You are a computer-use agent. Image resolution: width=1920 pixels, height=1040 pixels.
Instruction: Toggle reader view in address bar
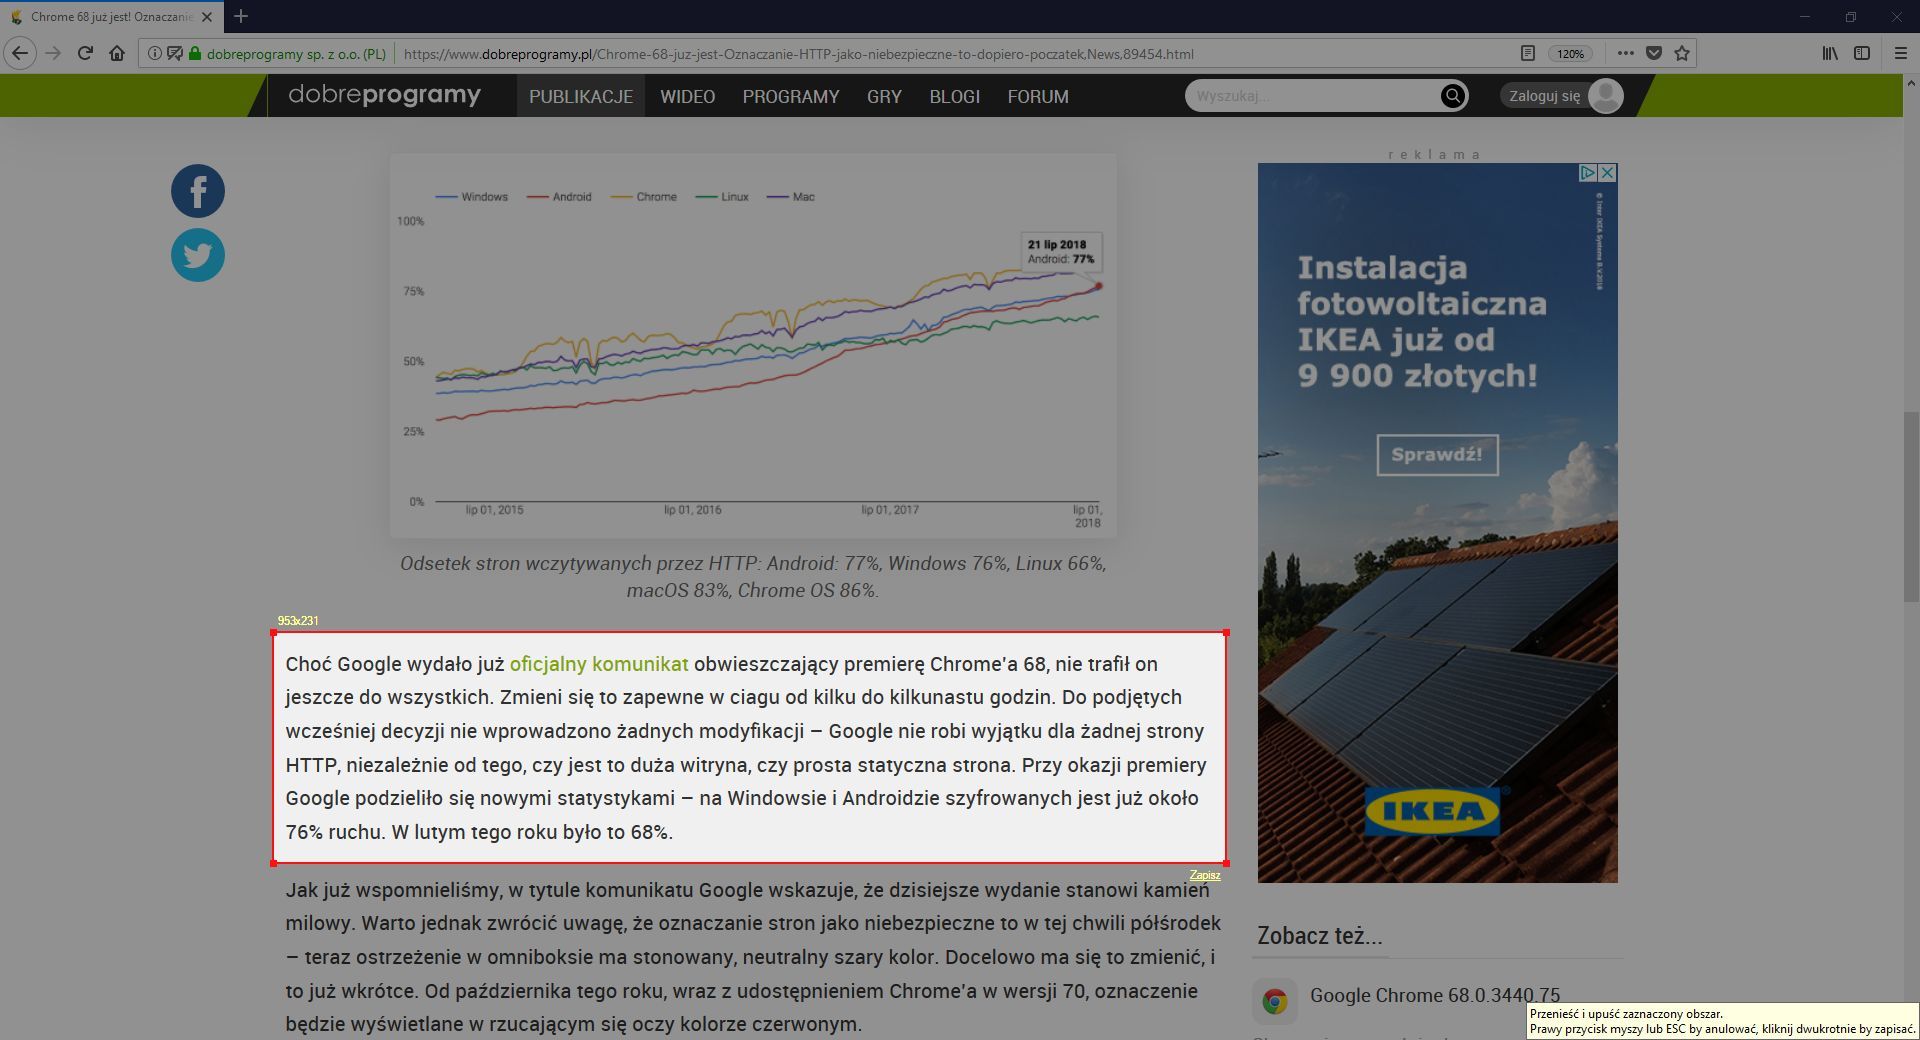[1527, 54]
